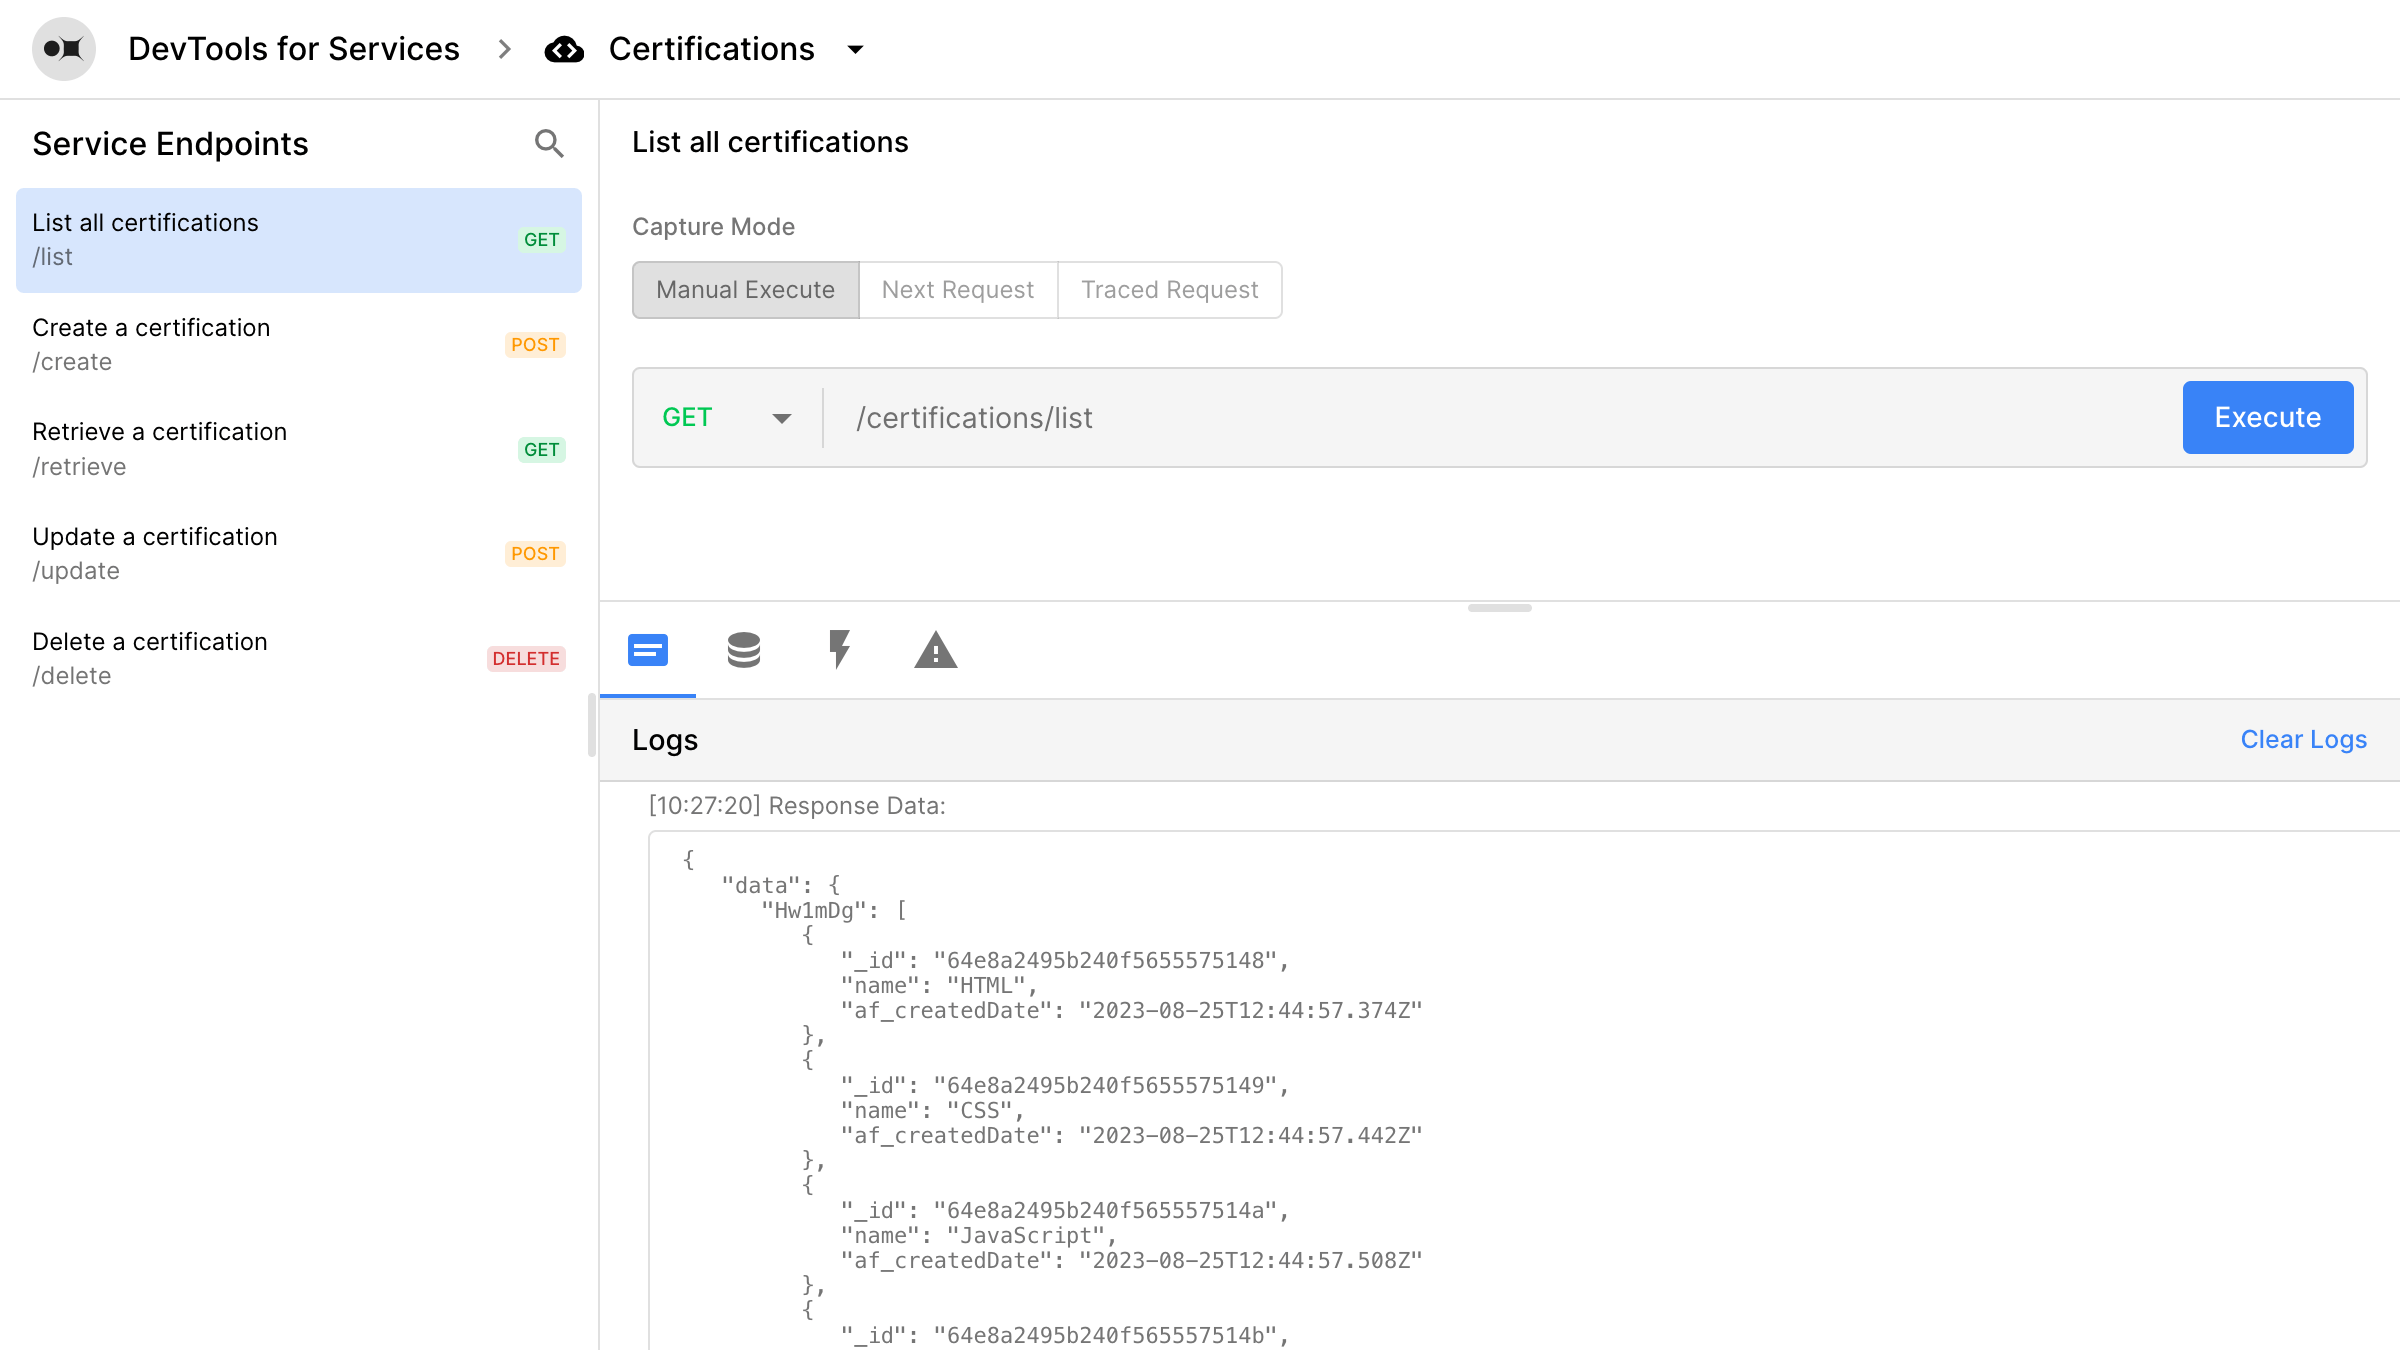Image resolution: width=2400 pixels, height=1350 pixels.
Task: Select Next Request capture mode
Action: (958, 290)
